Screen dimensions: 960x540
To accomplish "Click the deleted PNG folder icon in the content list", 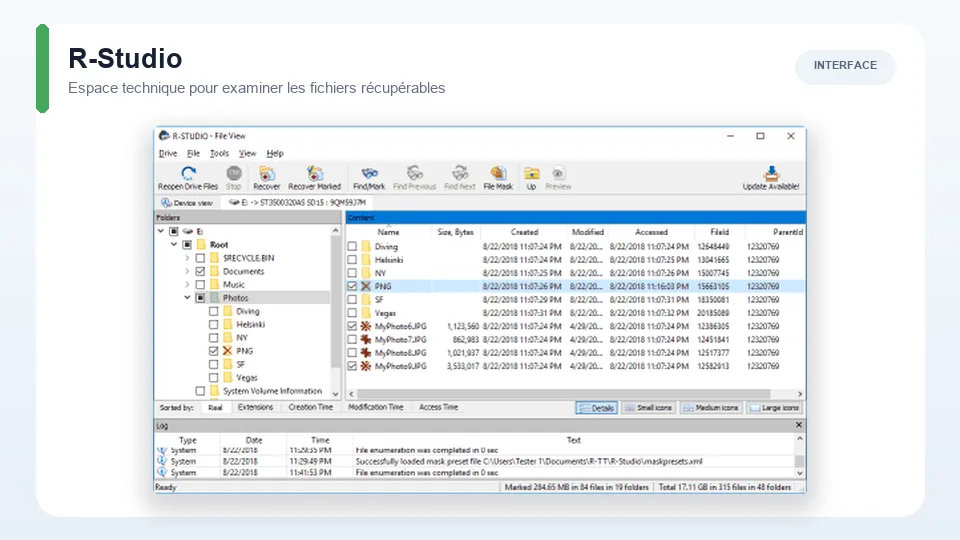I will coord(366,286).
